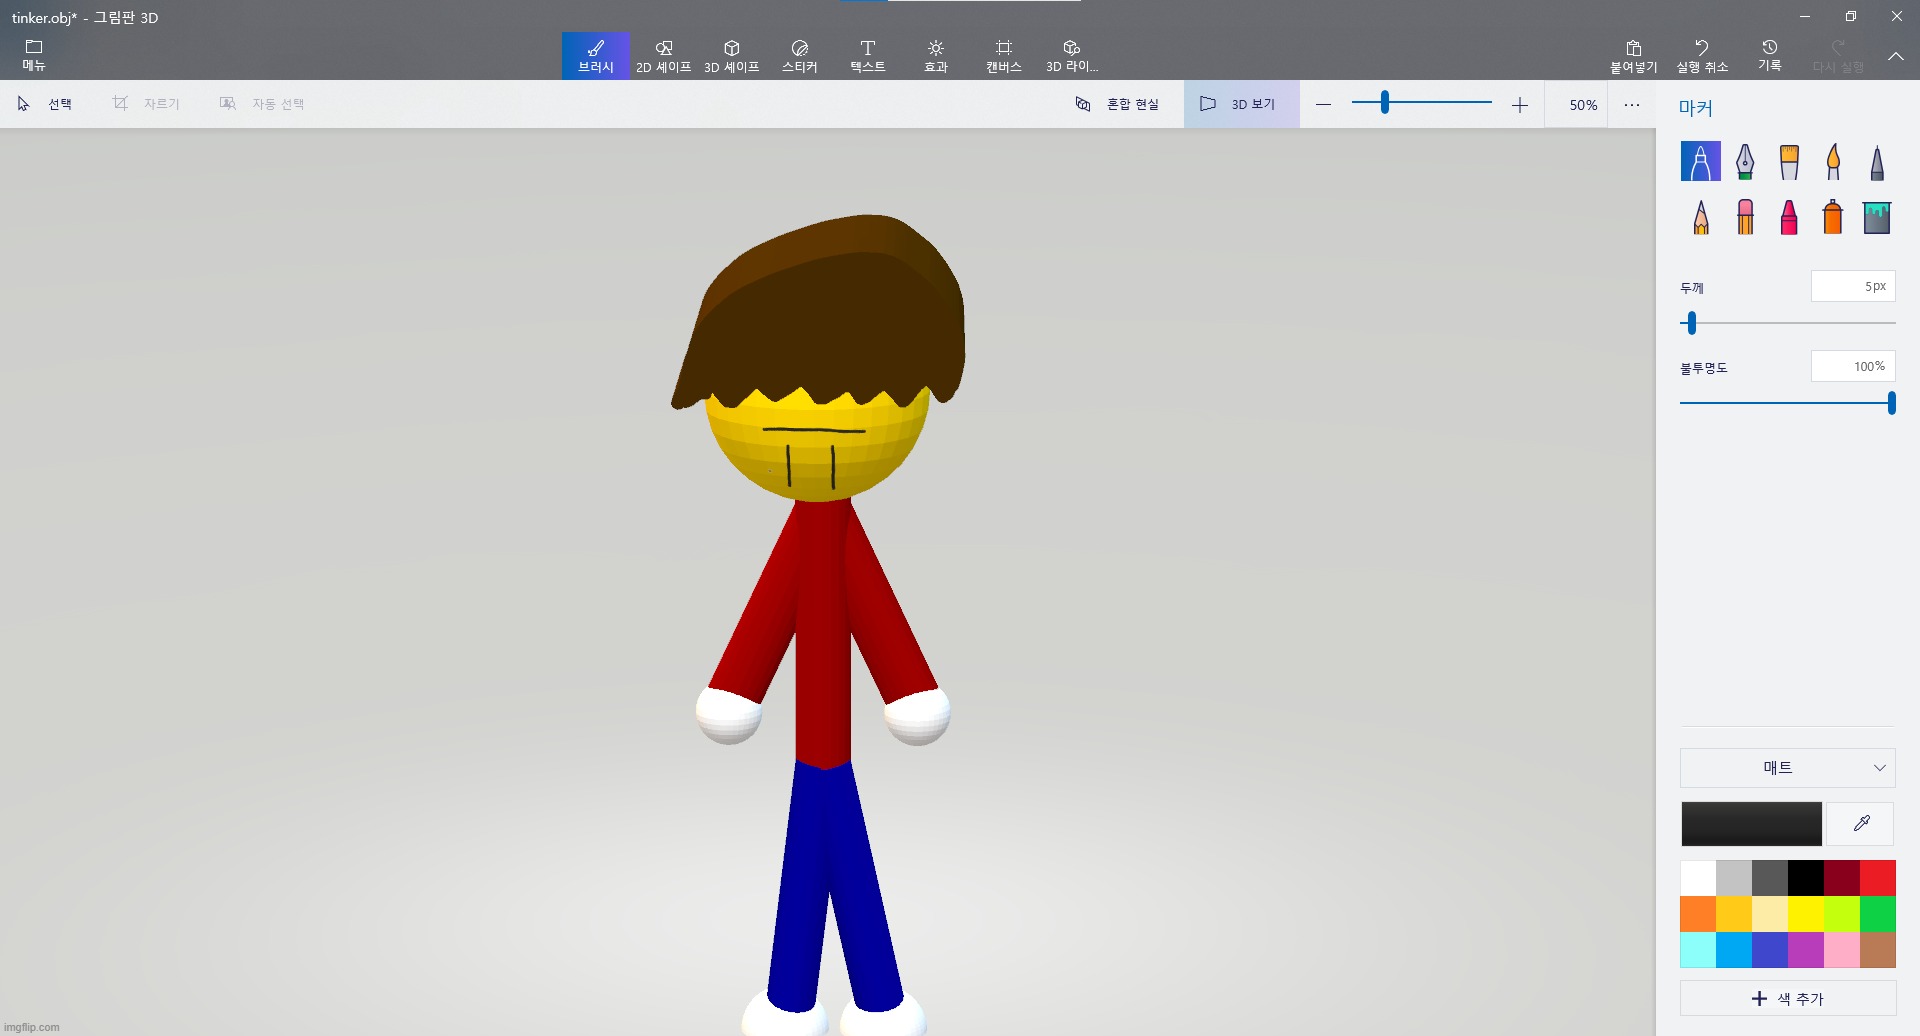This screenshot has width=1920, height=1036.
Task: Select the Crayon brush
Action: pos(1789,217)
